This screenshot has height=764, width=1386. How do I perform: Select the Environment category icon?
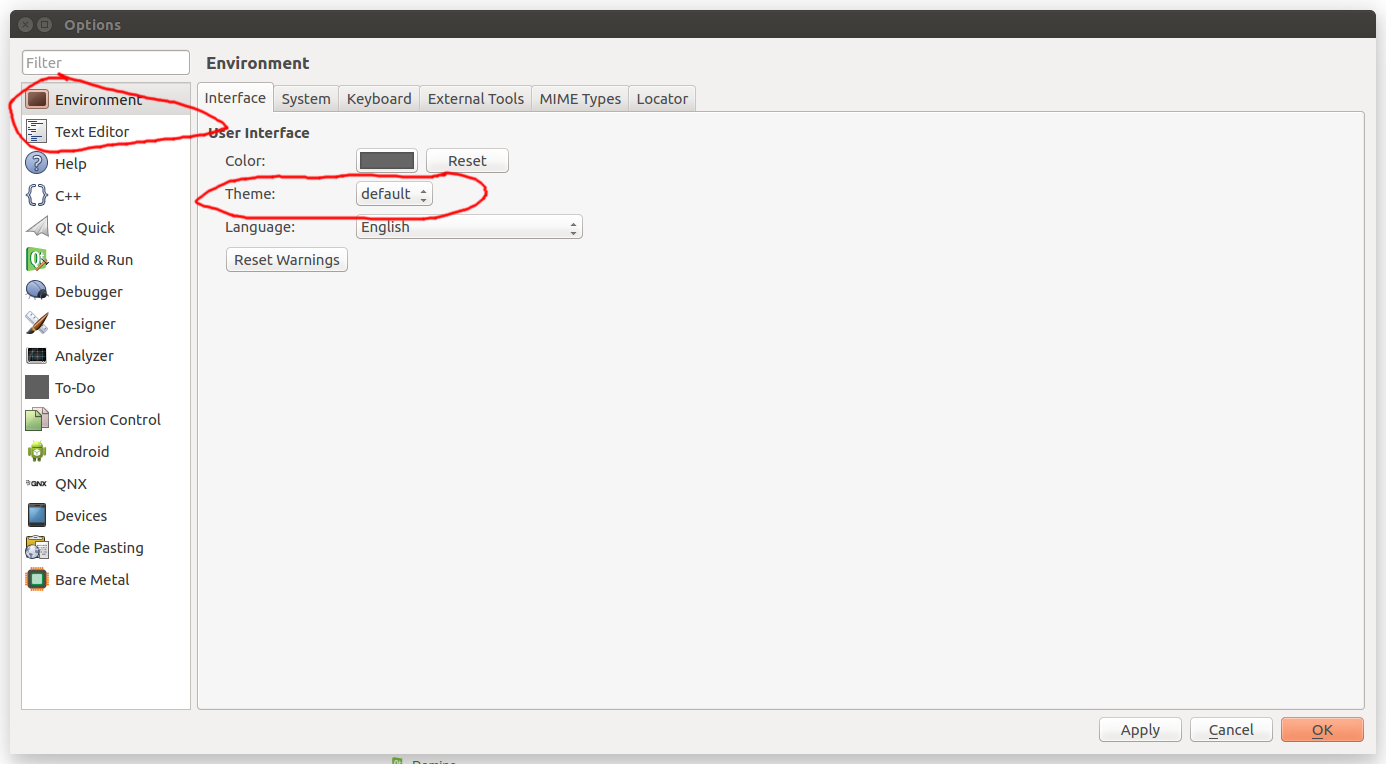pyautogui.click(x=37, y=100)
